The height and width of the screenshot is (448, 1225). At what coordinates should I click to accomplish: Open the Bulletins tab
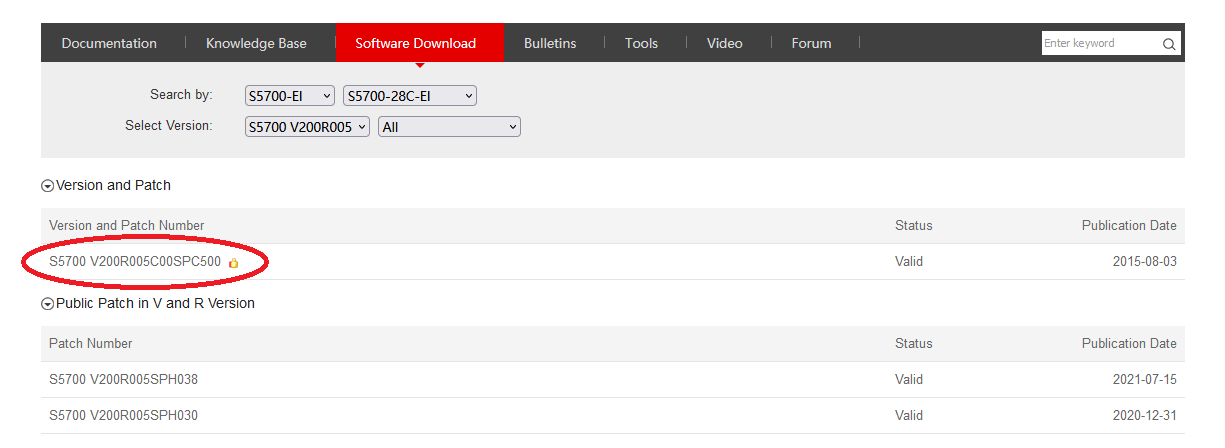[550, 43]
